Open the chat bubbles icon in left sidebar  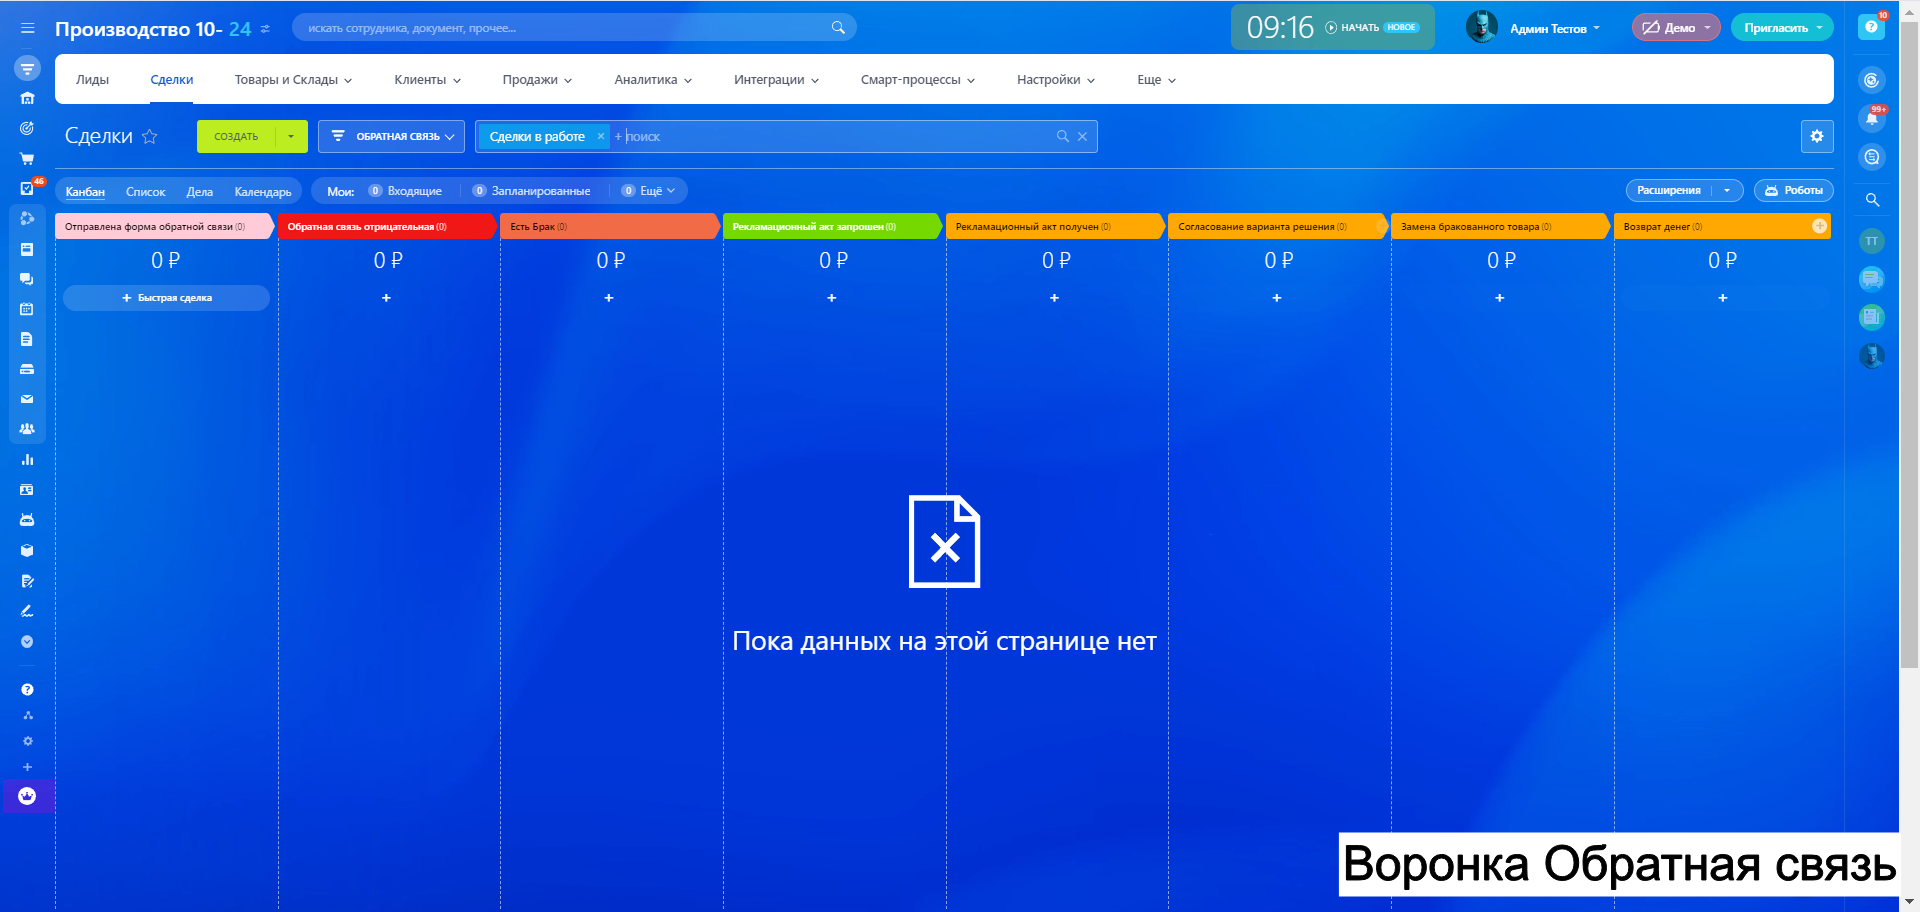point(27,279)
